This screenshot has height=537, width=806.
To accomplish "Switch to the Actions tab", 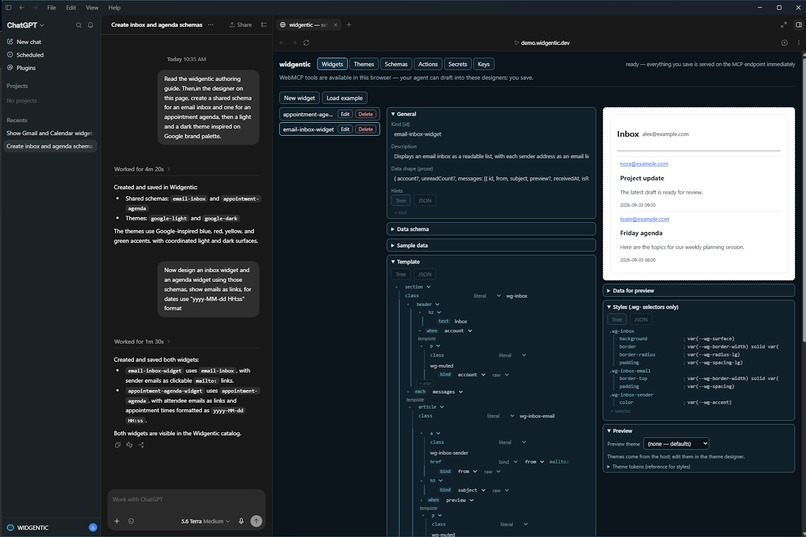I will [x=428, y=64].
